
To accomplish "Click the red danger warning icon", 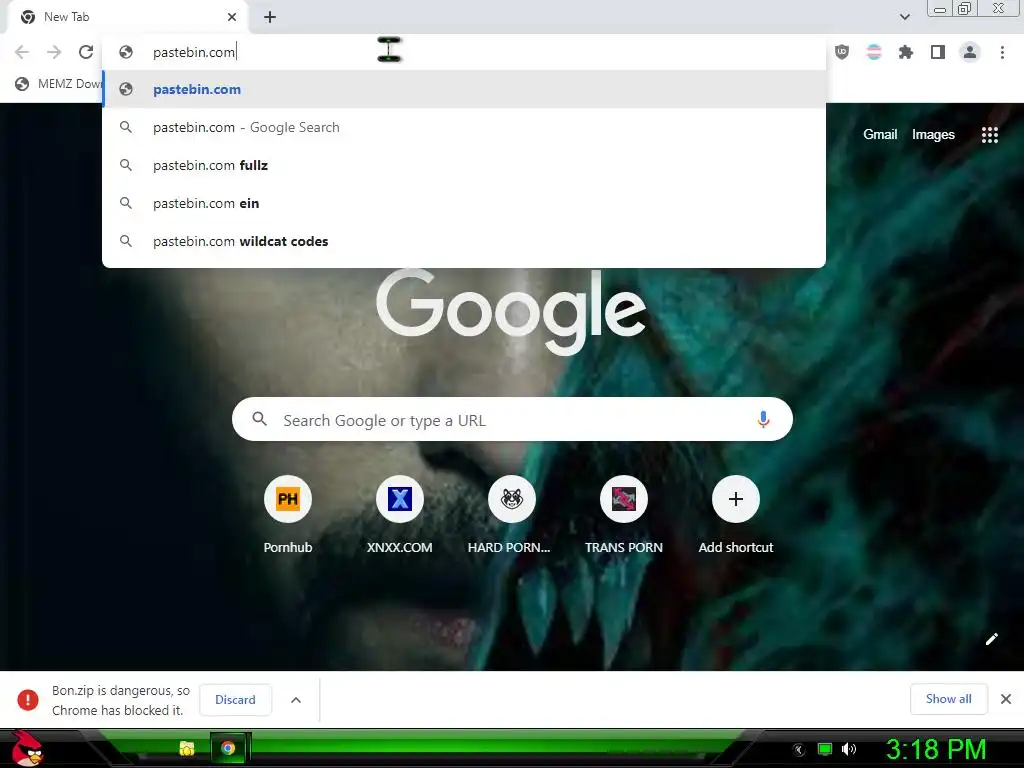I will [28, 699].
